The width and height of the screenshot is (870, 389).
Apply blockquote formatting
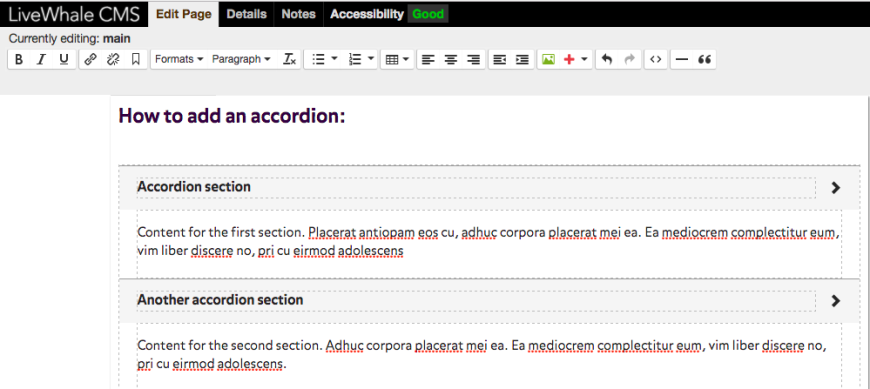tap(705, 59)
